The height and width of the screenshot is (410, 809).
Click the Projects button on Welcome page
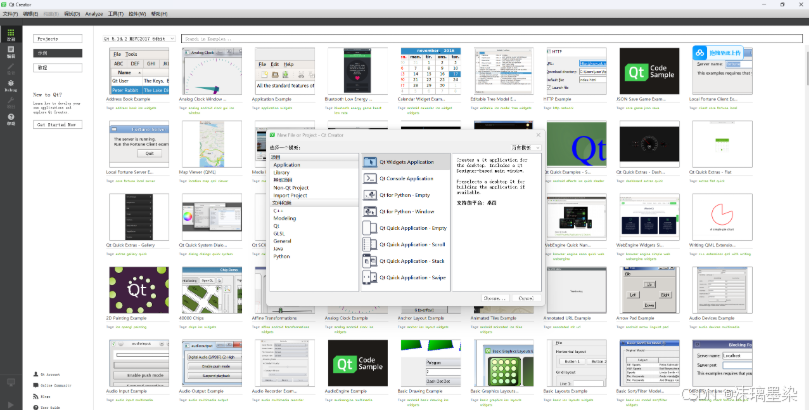pyautogui.click(x=58, y=39)
